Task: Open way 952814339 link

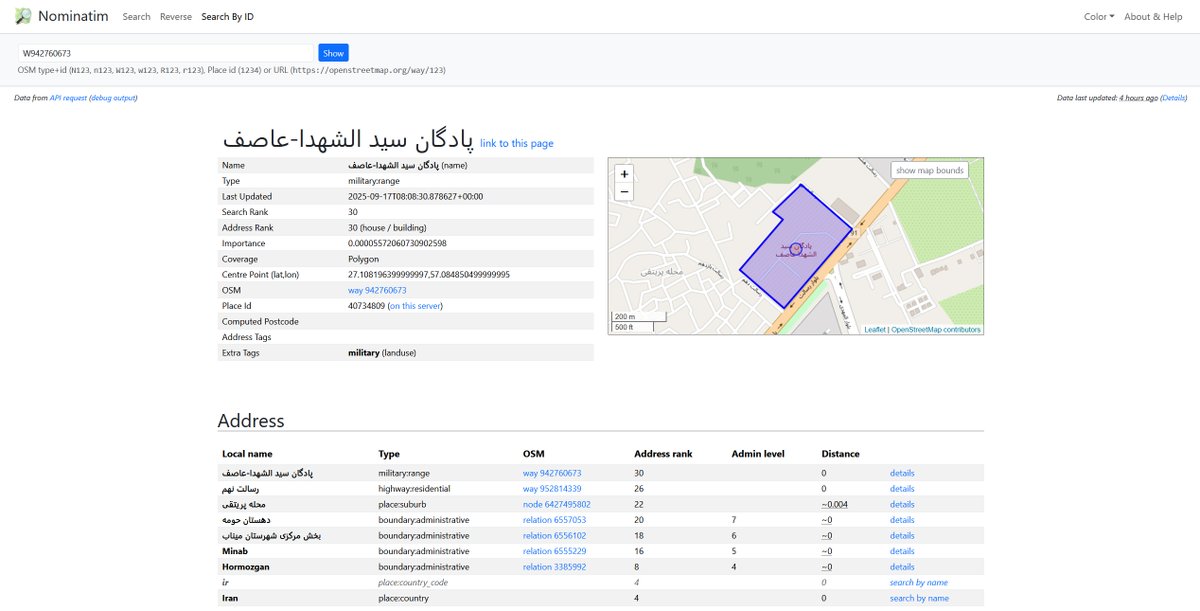Action: (552, 489)
